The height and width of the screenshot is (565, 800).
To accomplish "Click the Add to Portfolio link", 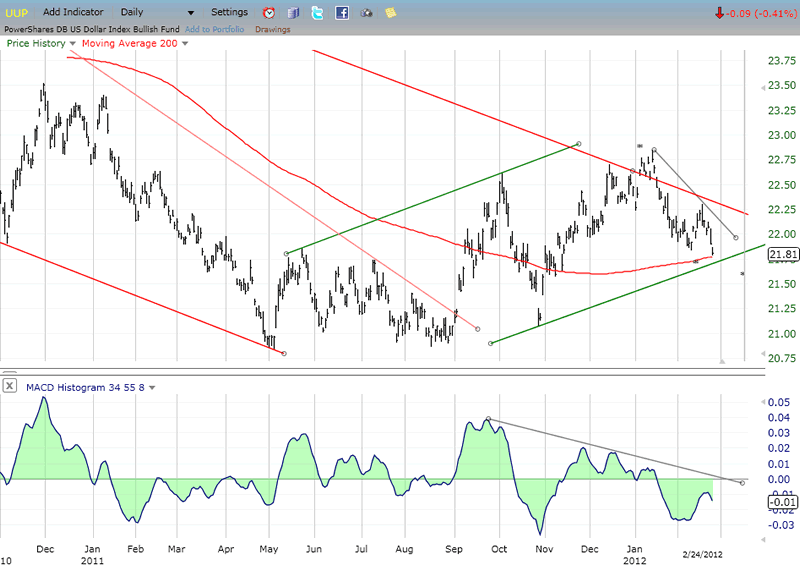I will tap(215, 29).
